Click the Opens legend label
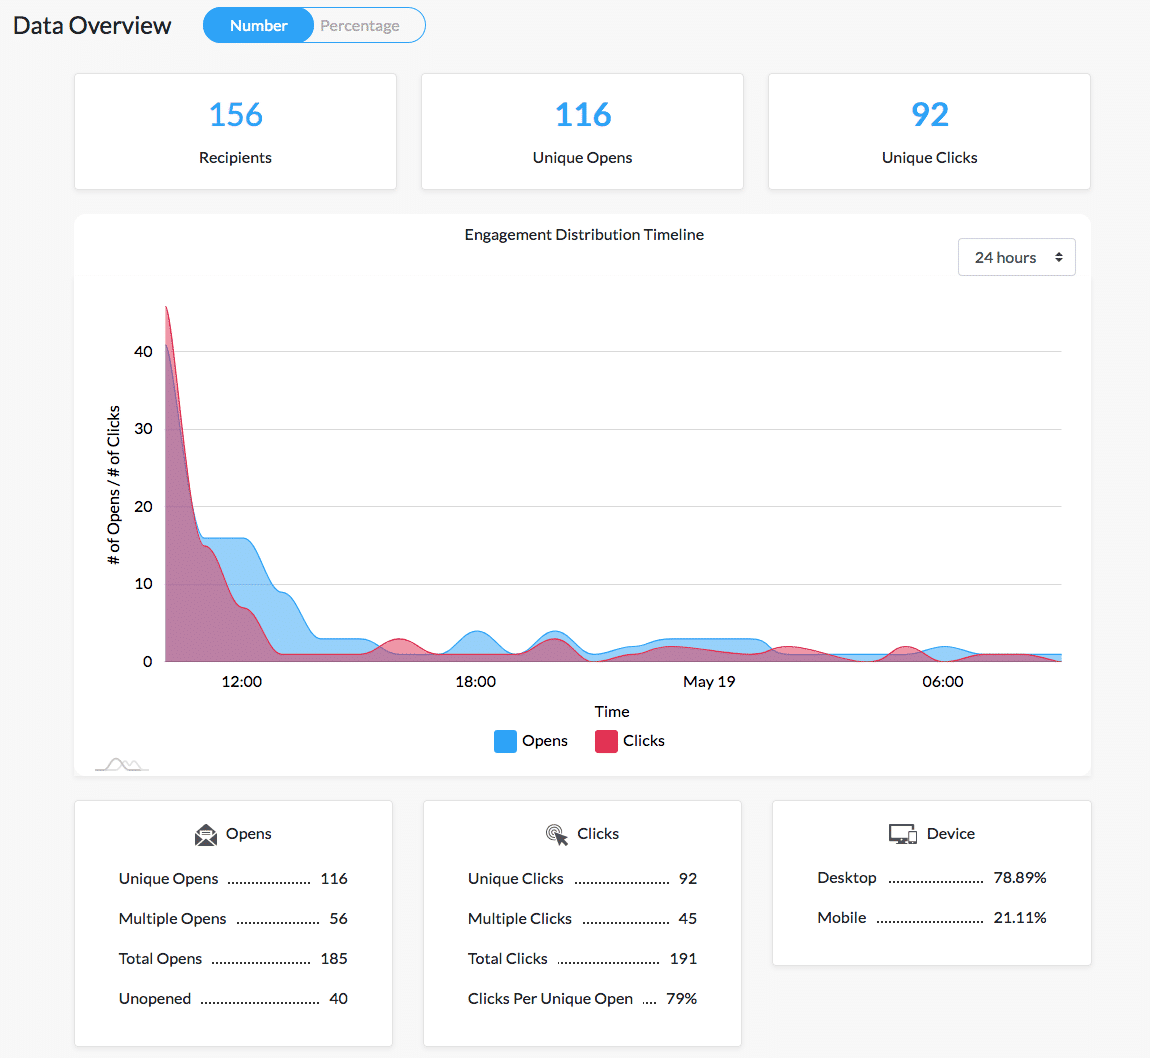This screenshot has height=1058, width=1150. (545, 741)
